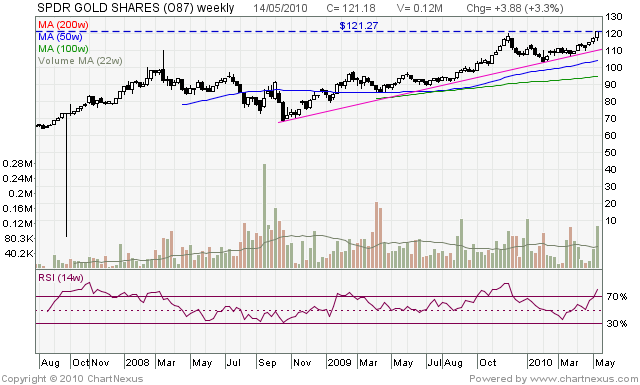Click the green MA (100w) legend label
This screenshot has height=385, width=640.
[63, 49]
